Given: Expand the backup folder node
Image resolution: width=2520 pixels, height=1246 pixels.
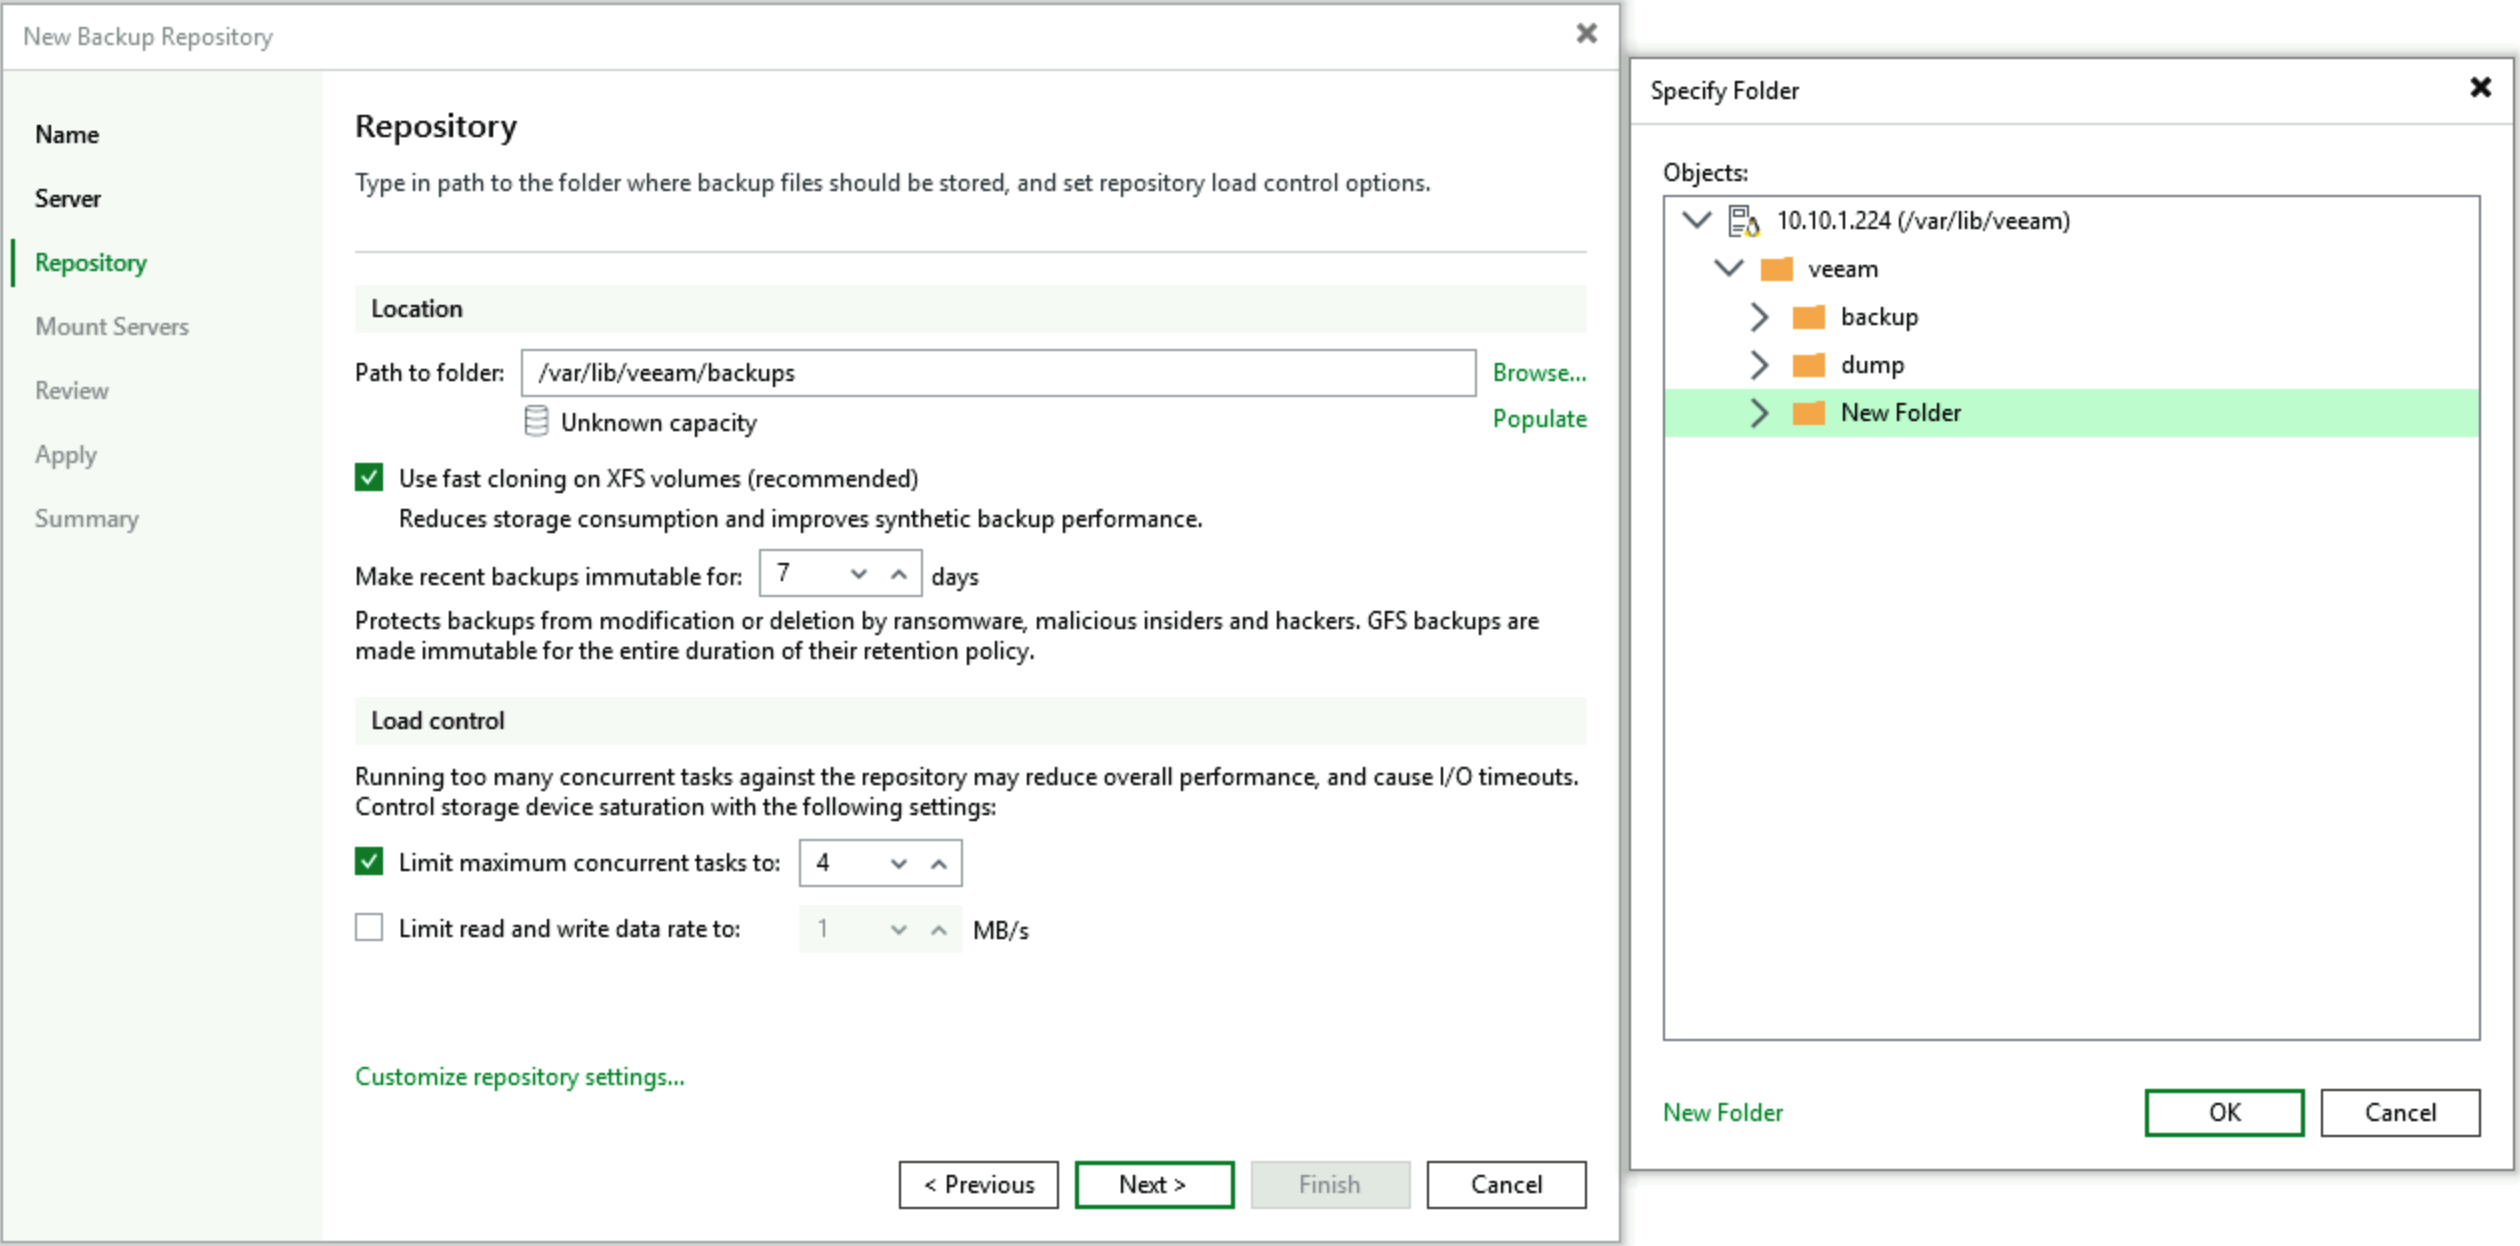Looking at the screenshot, I should point(1760,317).
